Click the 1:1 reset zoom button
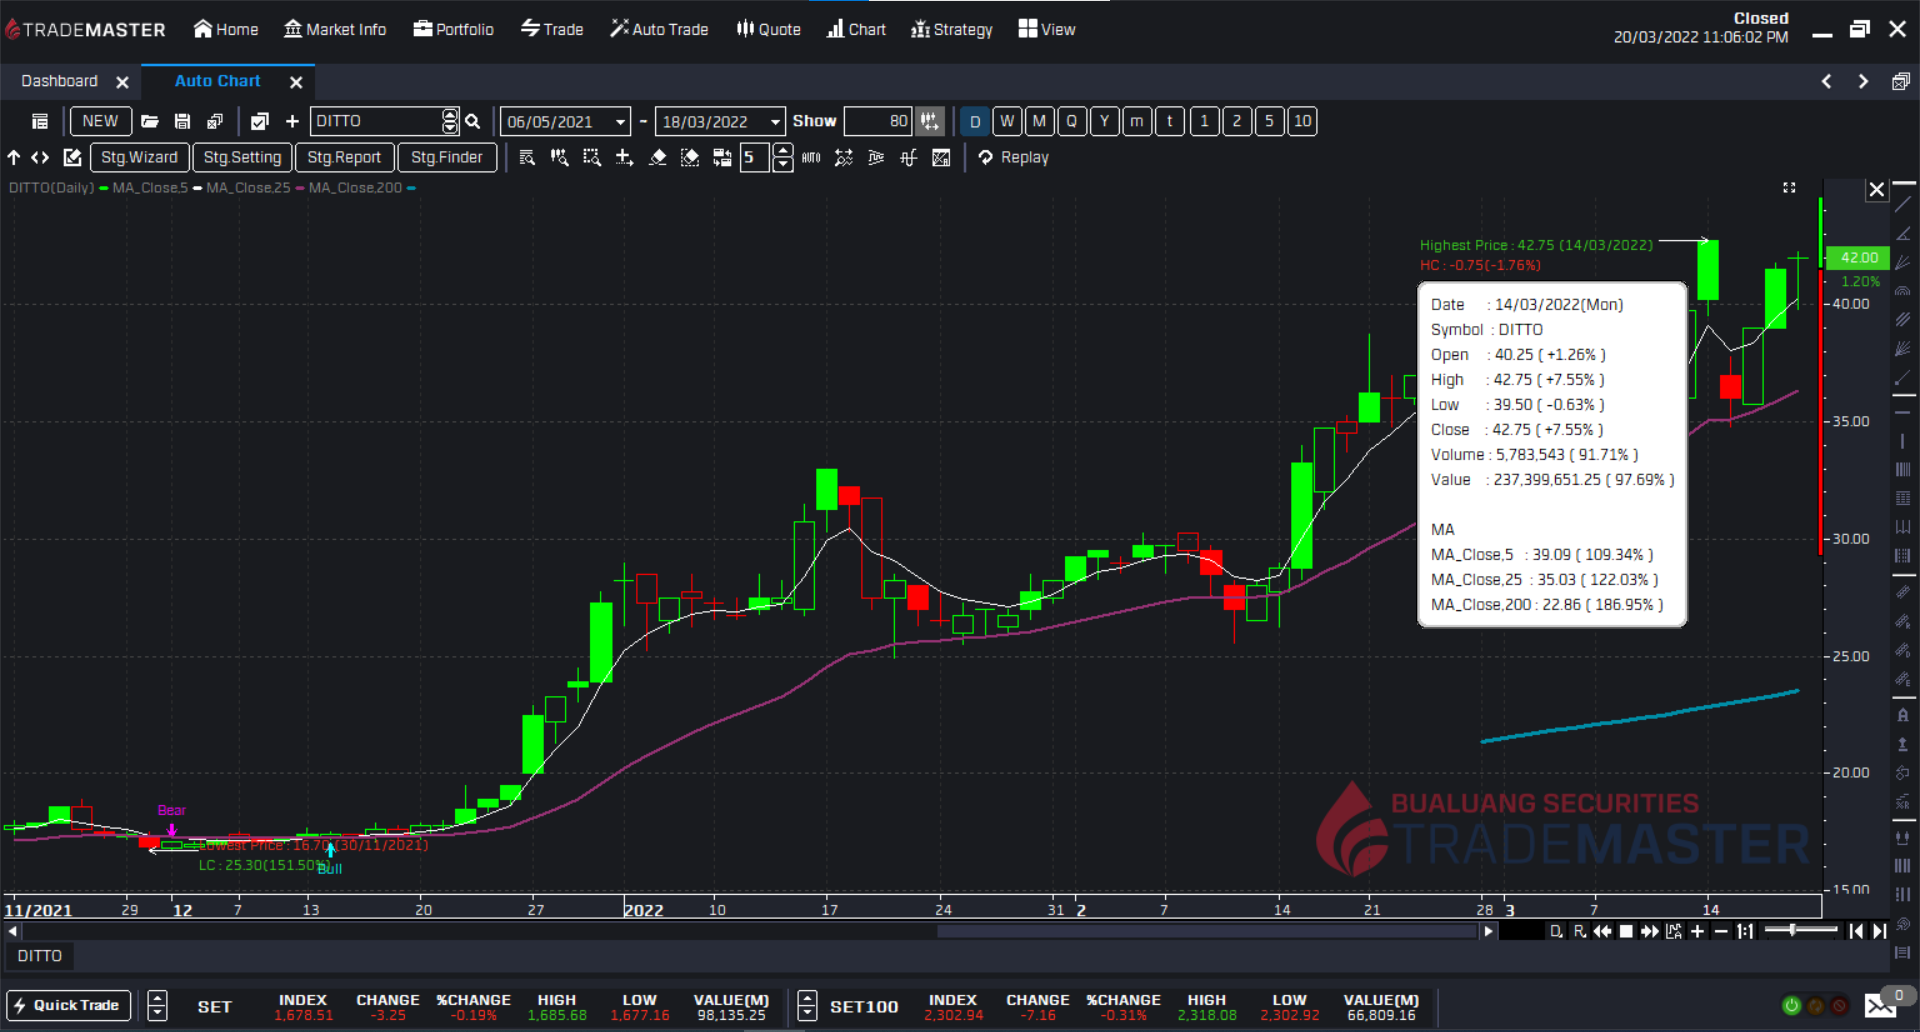Image resolution: width=1920 pixels, height=1032 pixels. click(x=1745, y=931)
